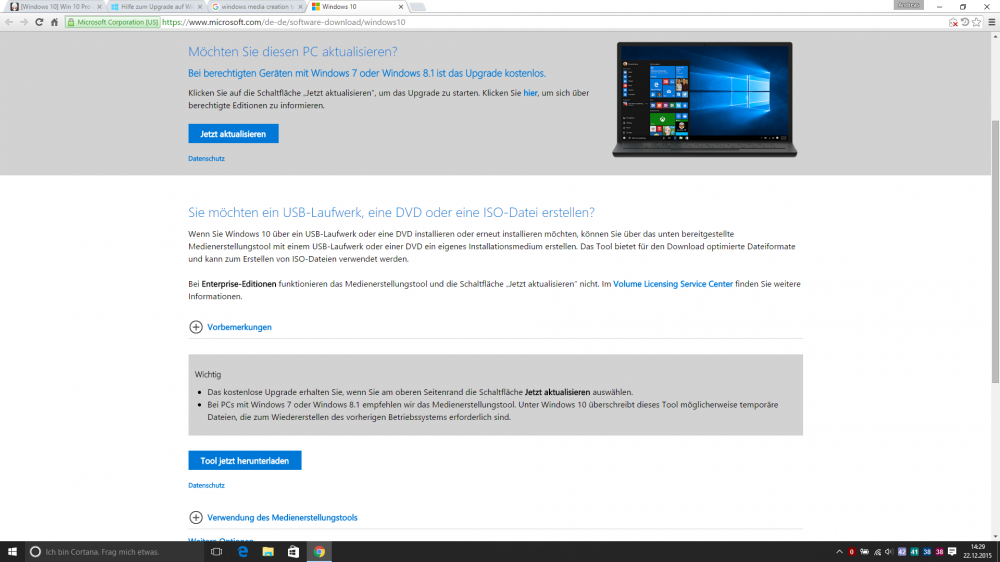Open the Volume Licensing Service Center link
Viewport: 1000px width, 562px height.
pyautogui.click(x=672, y=284)
